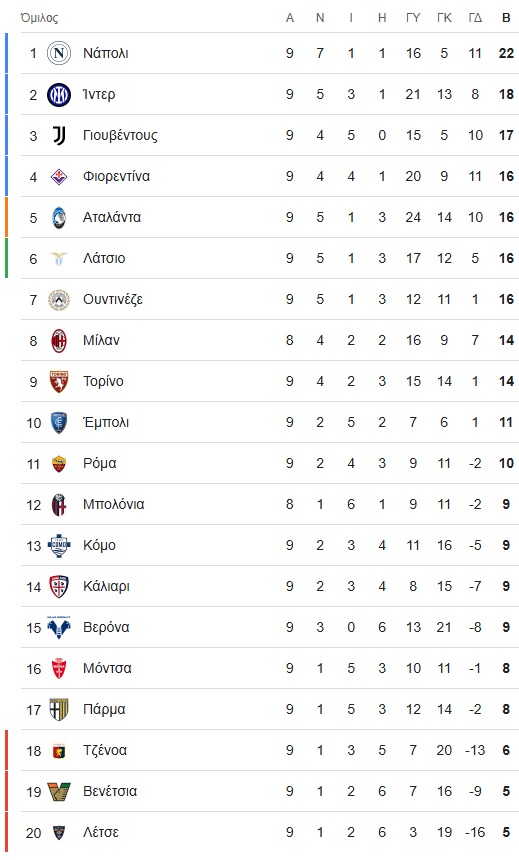
Task: Click the Napoli club crest icon
Action: point(59,53)
